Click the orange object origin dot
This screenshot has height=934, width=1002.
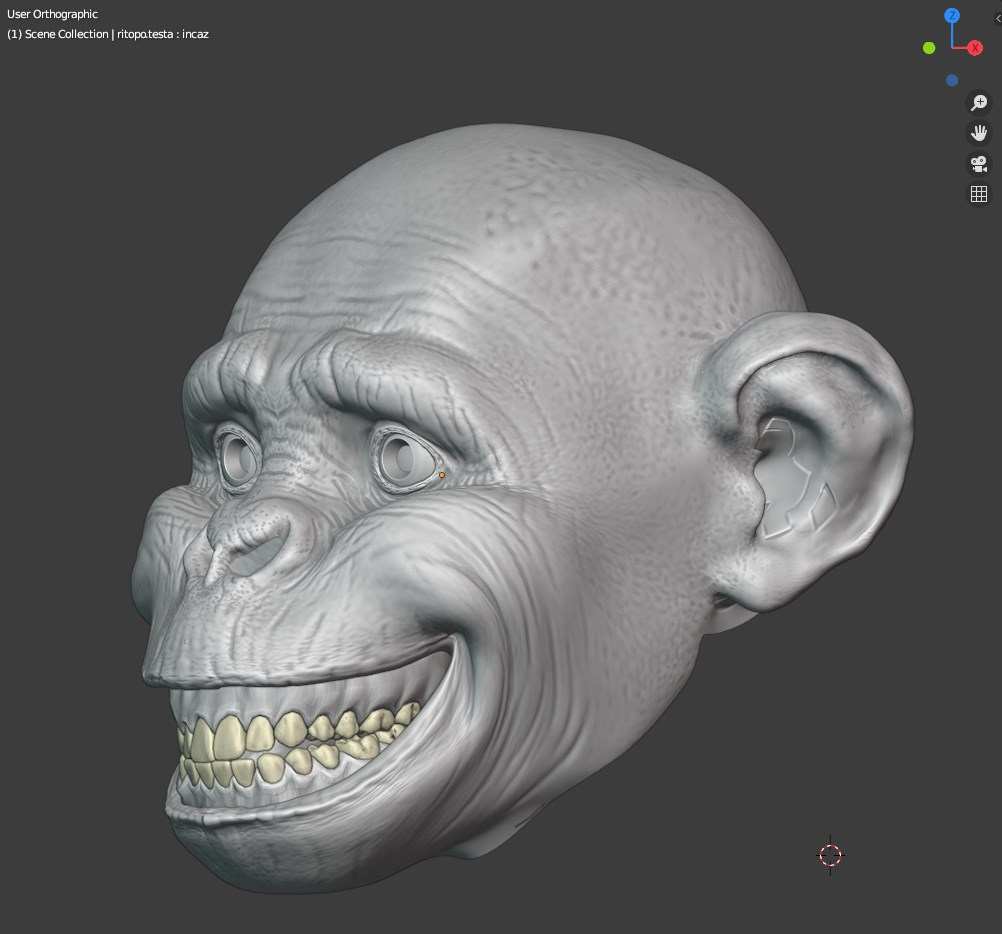coord(442,475)
